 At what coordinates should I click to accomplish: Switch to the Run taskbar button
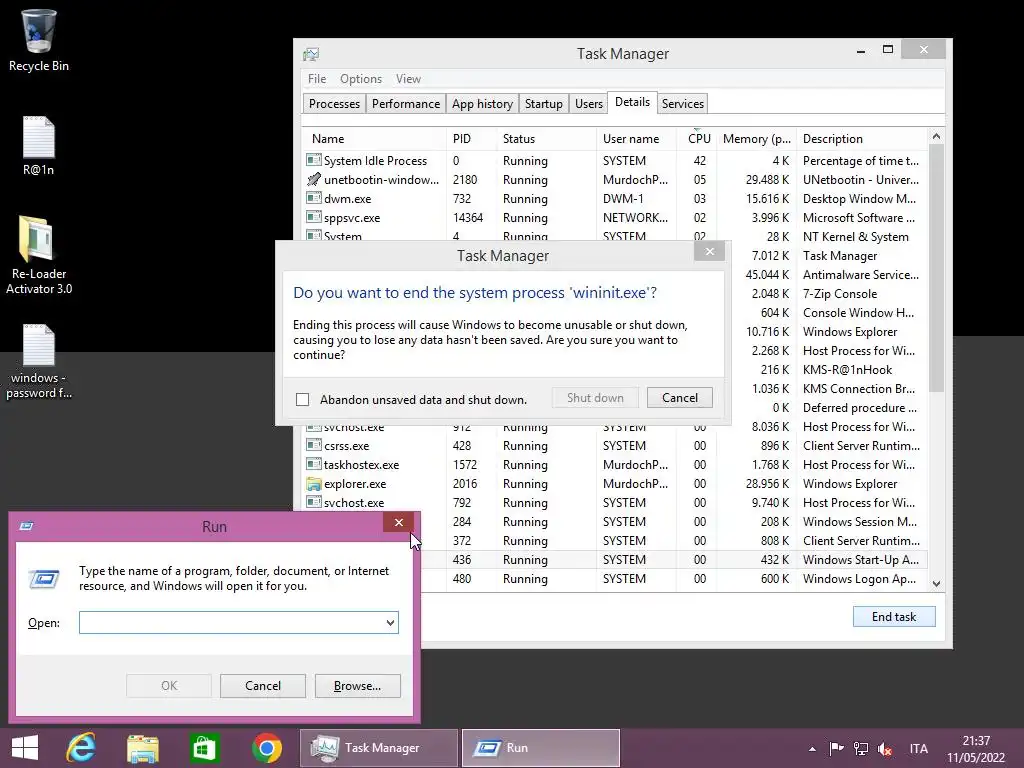[x=541, y=748]
